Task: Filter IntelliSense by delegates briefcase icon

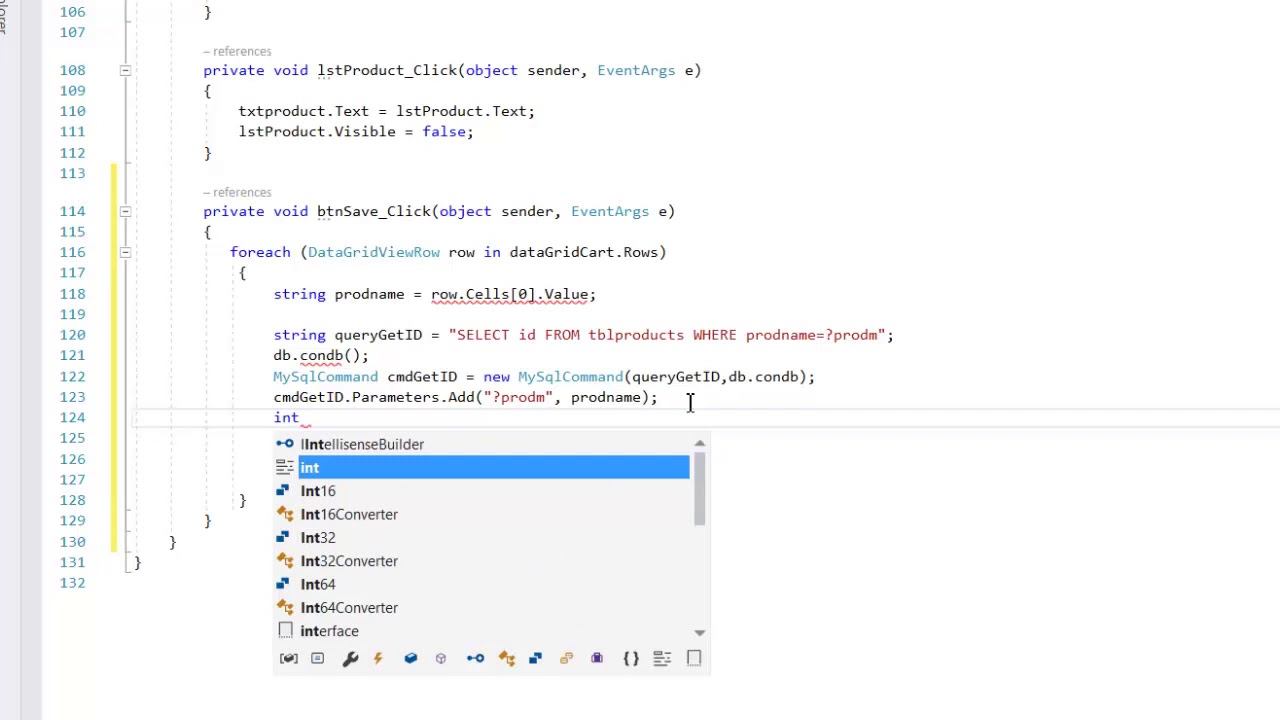Action: point(597,658)
